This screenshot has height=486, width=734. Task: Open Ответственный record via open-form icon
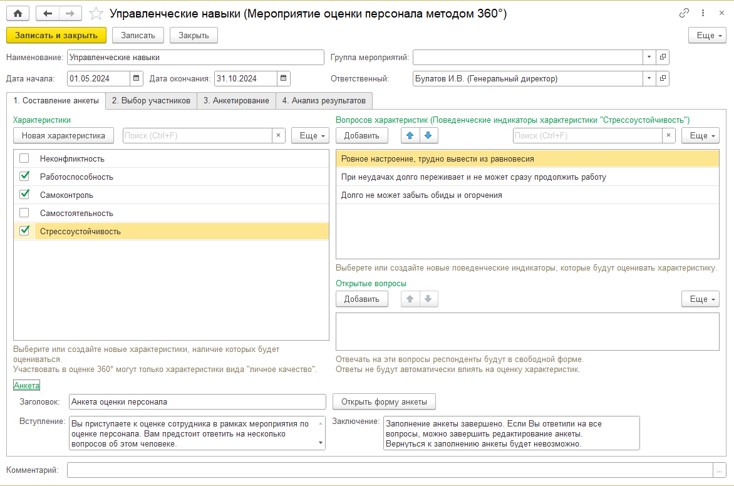coord(663,78)
